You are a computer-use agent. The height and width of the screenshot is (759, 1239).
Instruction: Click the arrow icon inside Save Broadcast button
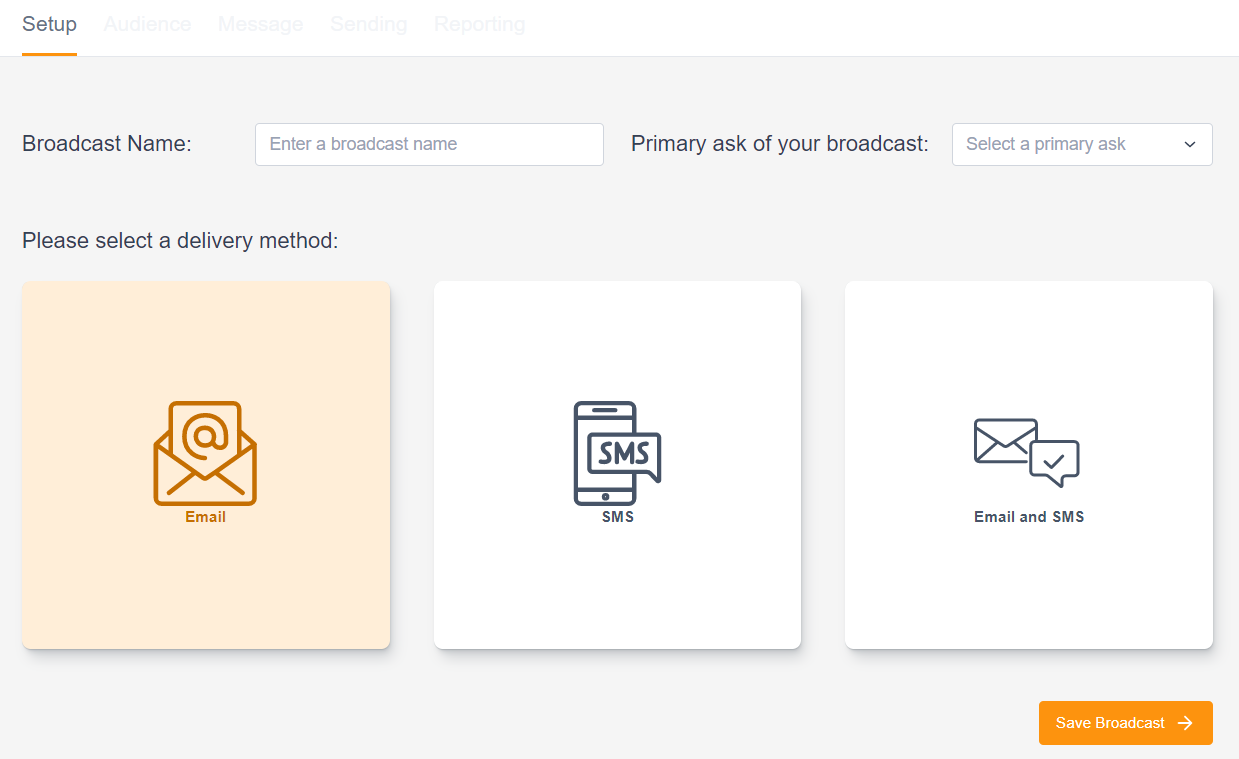[x=1186, y=722]
